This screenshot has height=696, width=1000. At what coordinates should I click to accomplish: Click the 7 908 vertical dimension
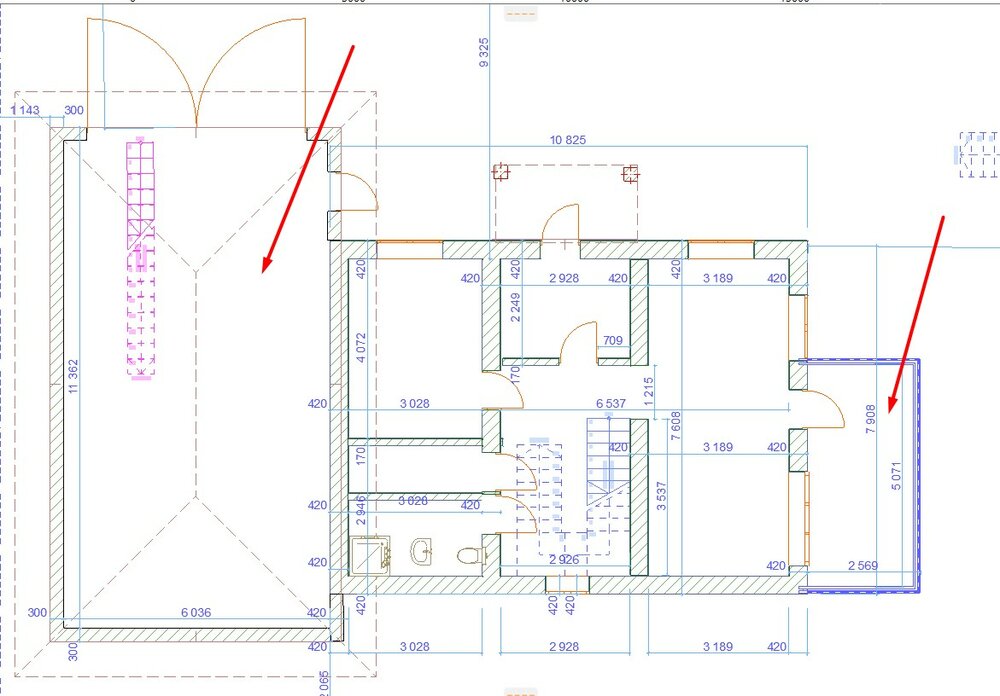[871, 419]
